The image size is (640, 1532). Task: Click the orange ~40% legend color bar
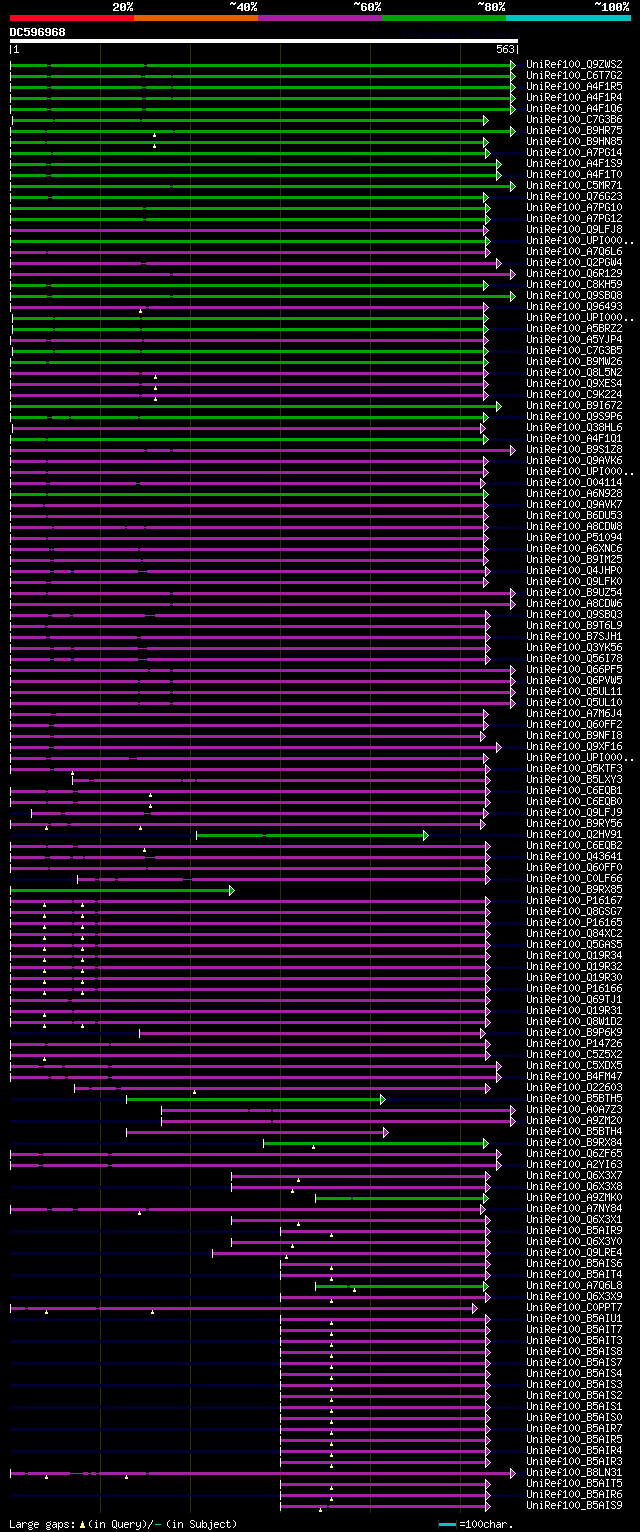coord(196,18)
